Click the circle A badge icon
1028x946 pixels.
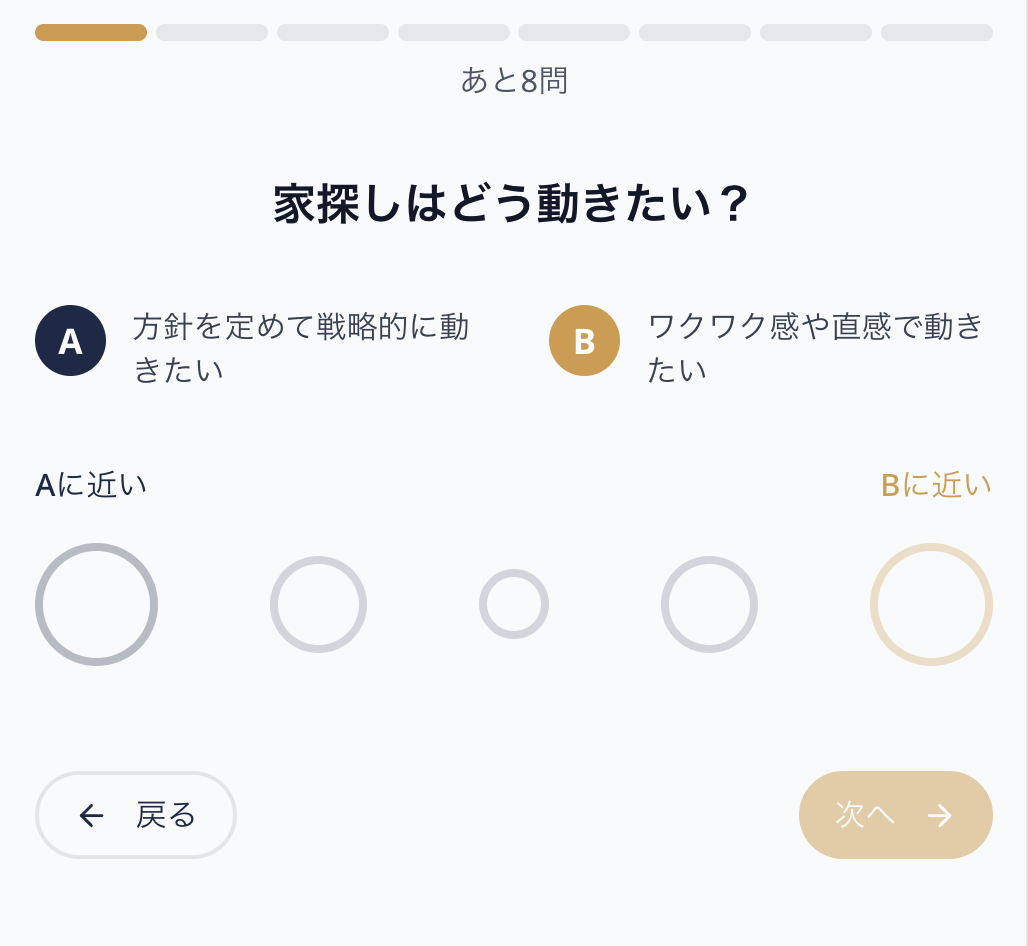70,340
